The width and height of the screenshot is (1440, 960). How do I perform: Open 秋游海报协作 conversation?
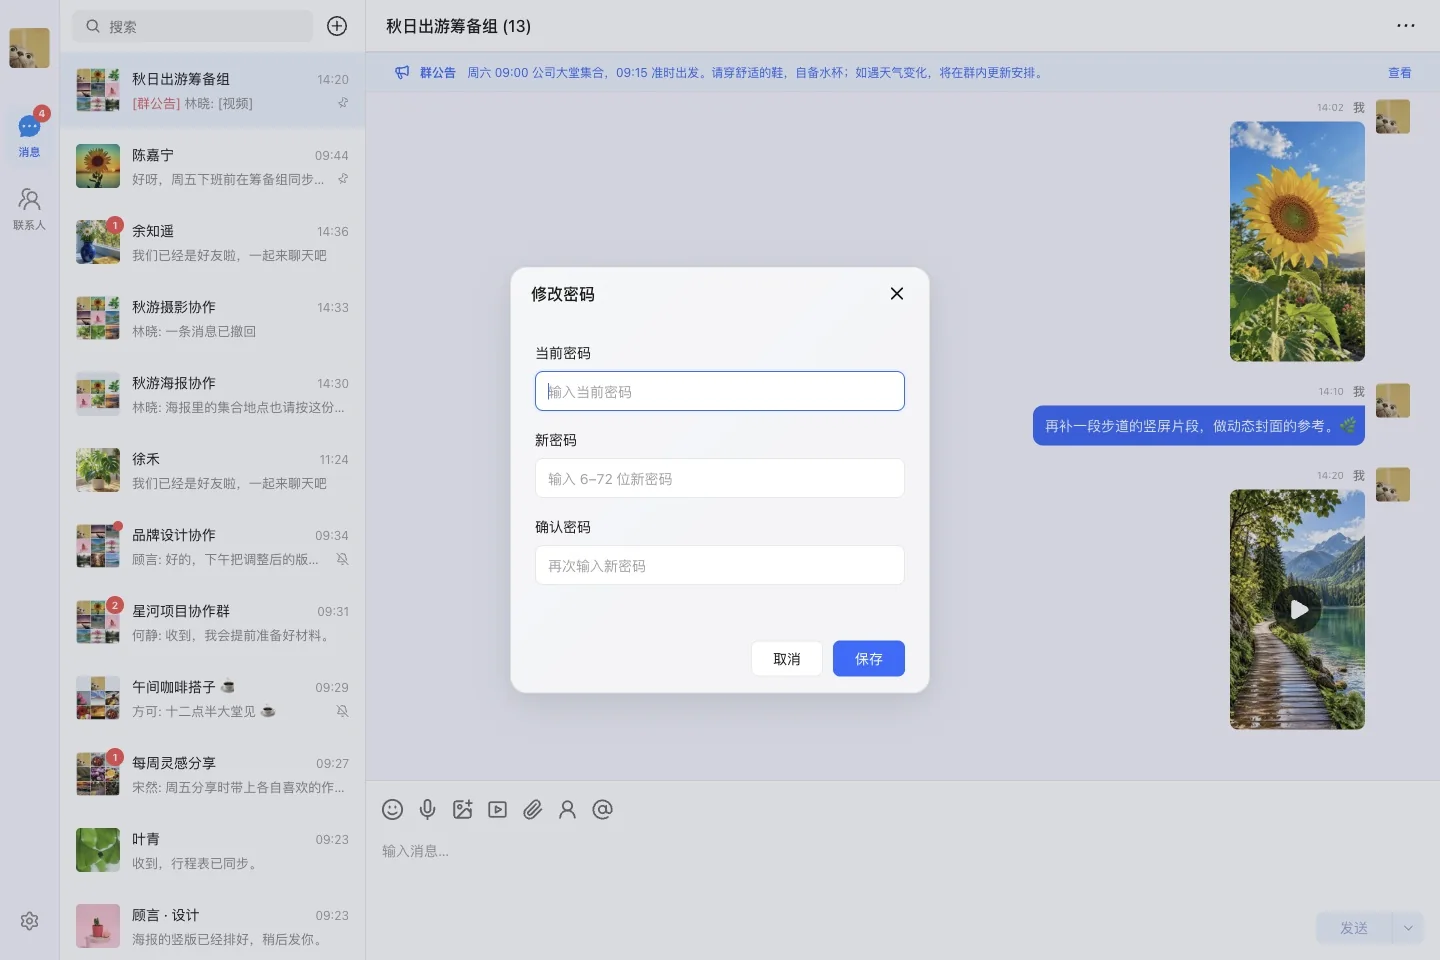[x=212, y=394]
